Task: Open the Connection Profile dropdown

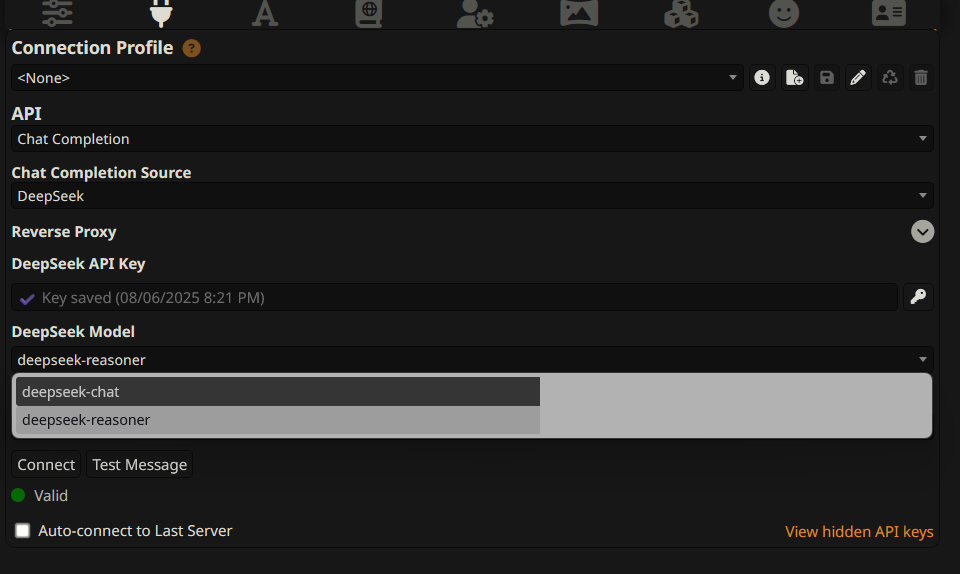Action: pyautogui.click(x=377, y=78)
